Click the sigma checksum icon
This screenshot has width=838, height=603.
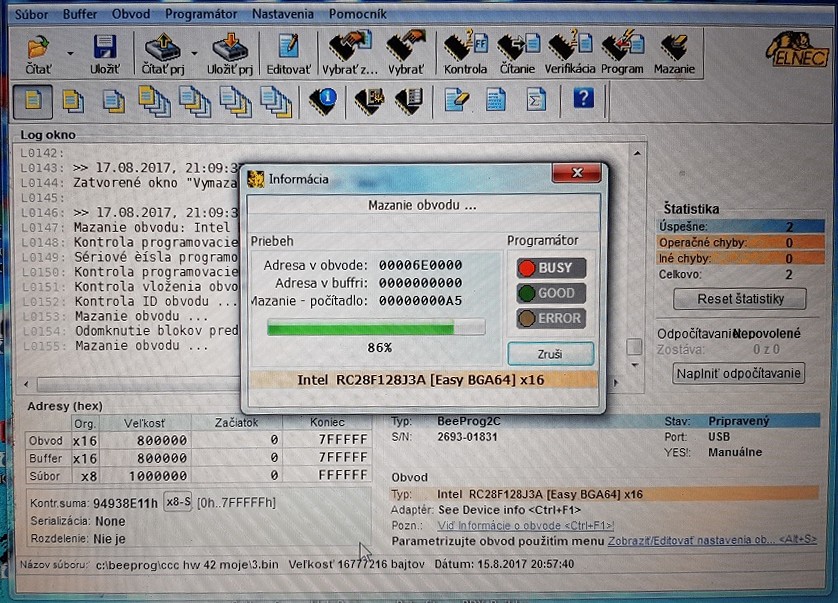point(536,100)
